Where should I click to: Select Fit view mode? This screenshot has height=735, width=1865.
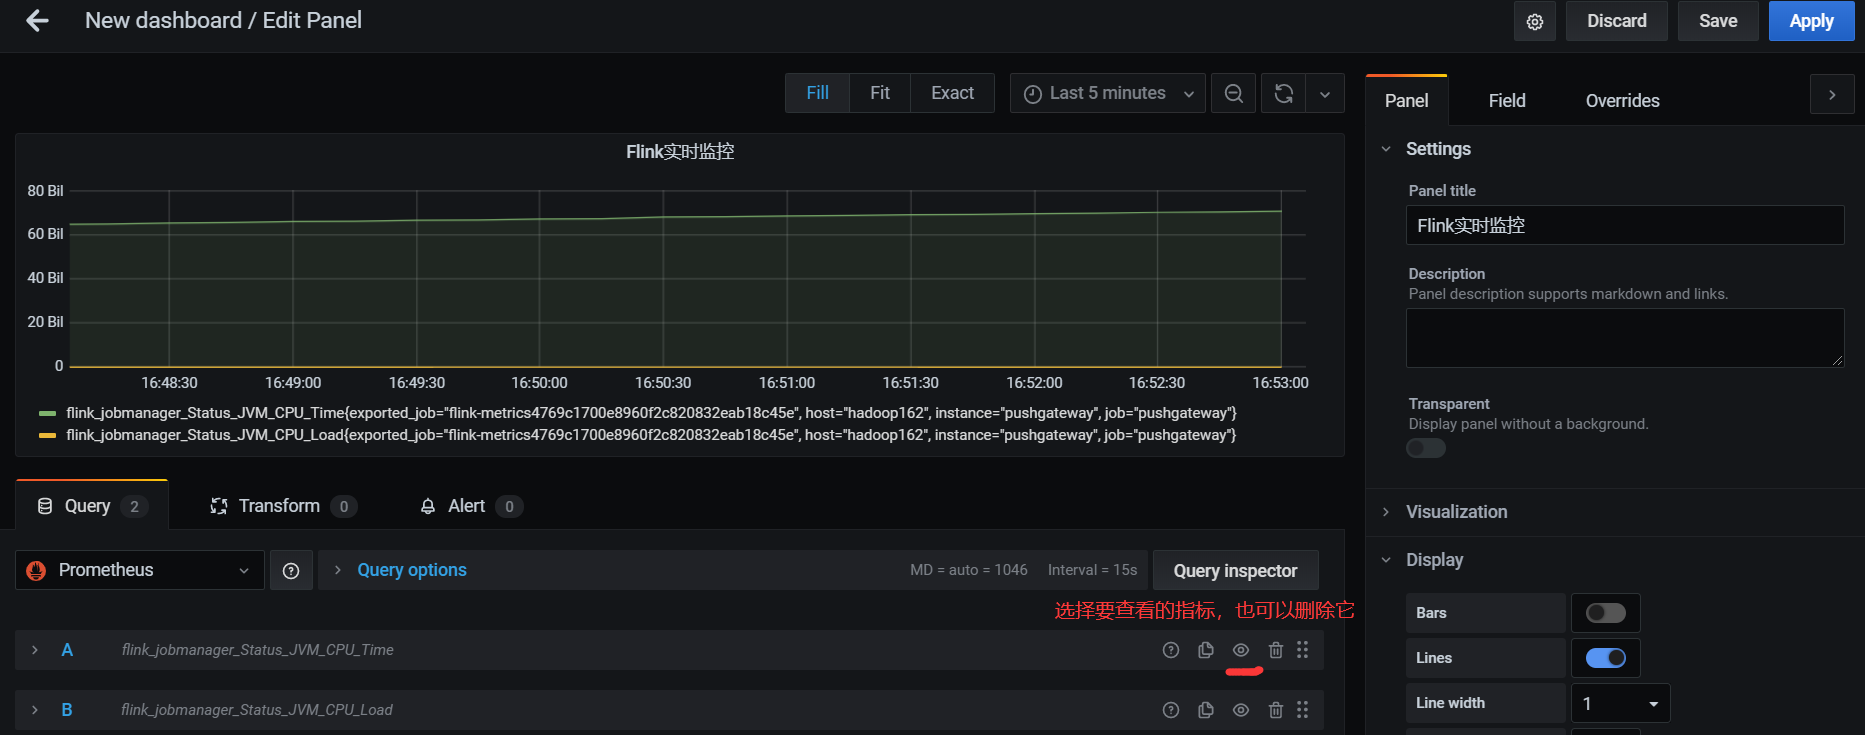click(x=880, y=93)
